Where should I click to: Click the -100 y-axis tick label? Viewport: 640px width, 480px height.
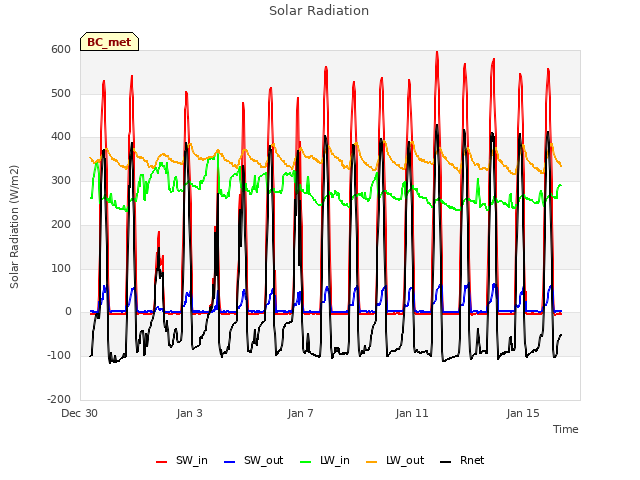pos(59,356)
